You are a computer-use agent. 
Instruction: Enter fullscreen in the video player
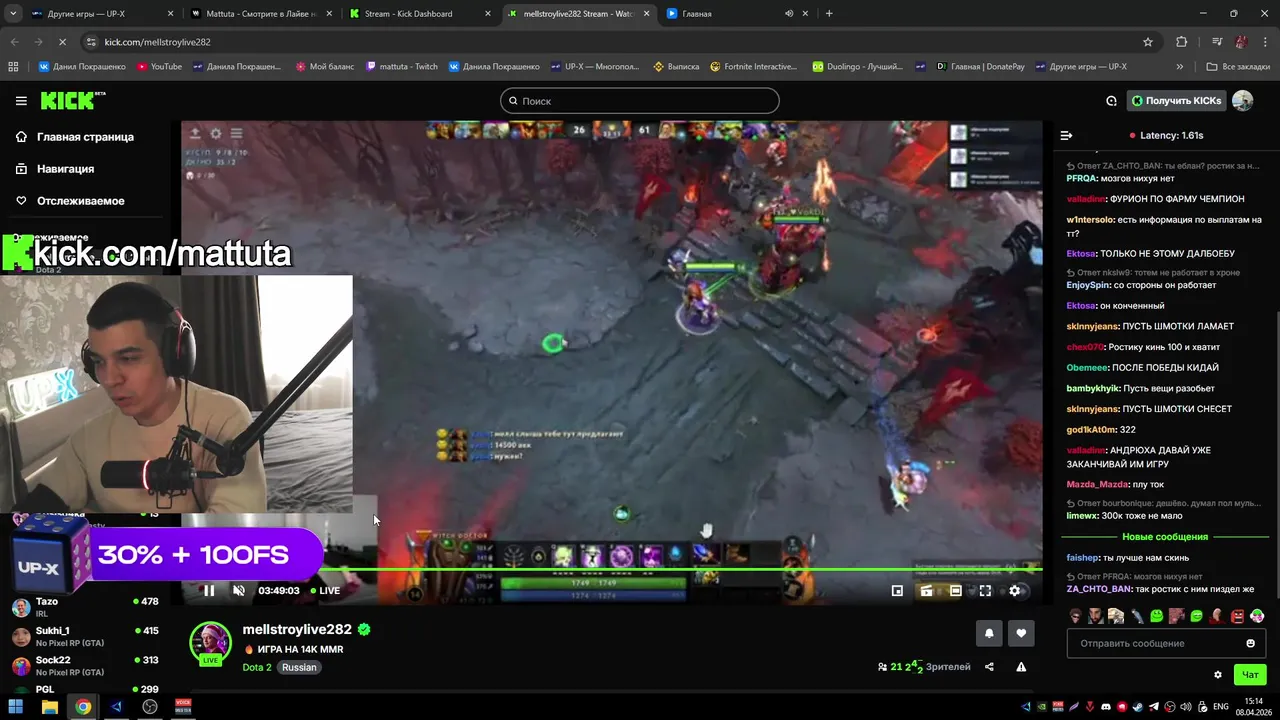point(985,591)
